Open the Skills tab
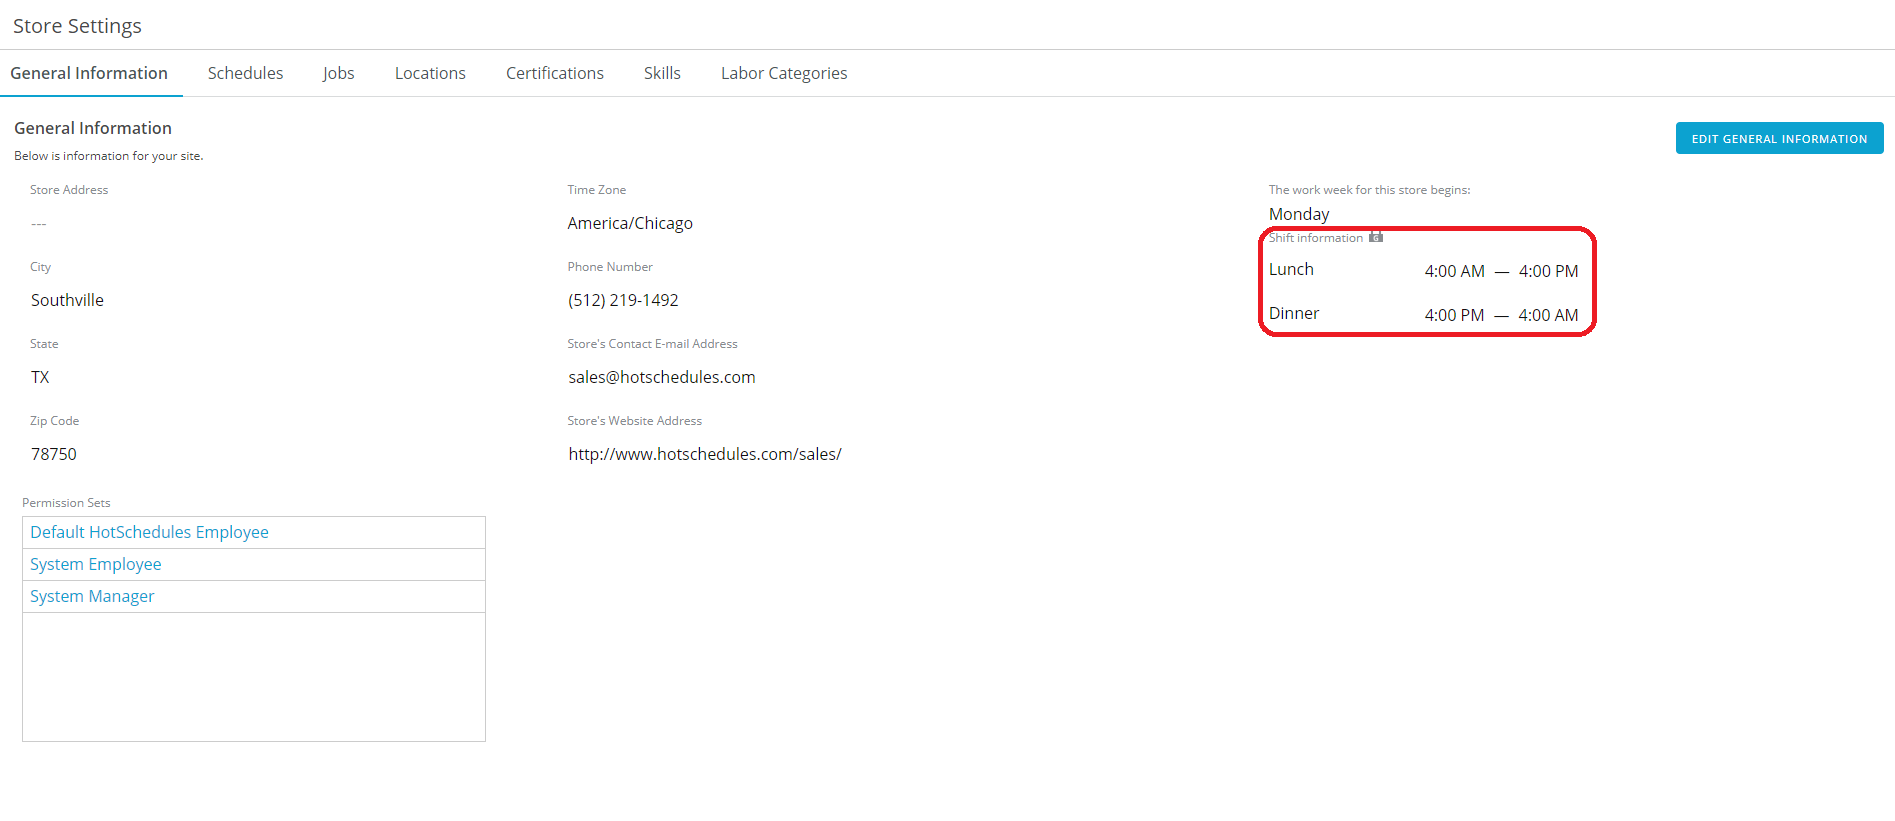Viewport: 1895px width, 821px height. point(662,73)
